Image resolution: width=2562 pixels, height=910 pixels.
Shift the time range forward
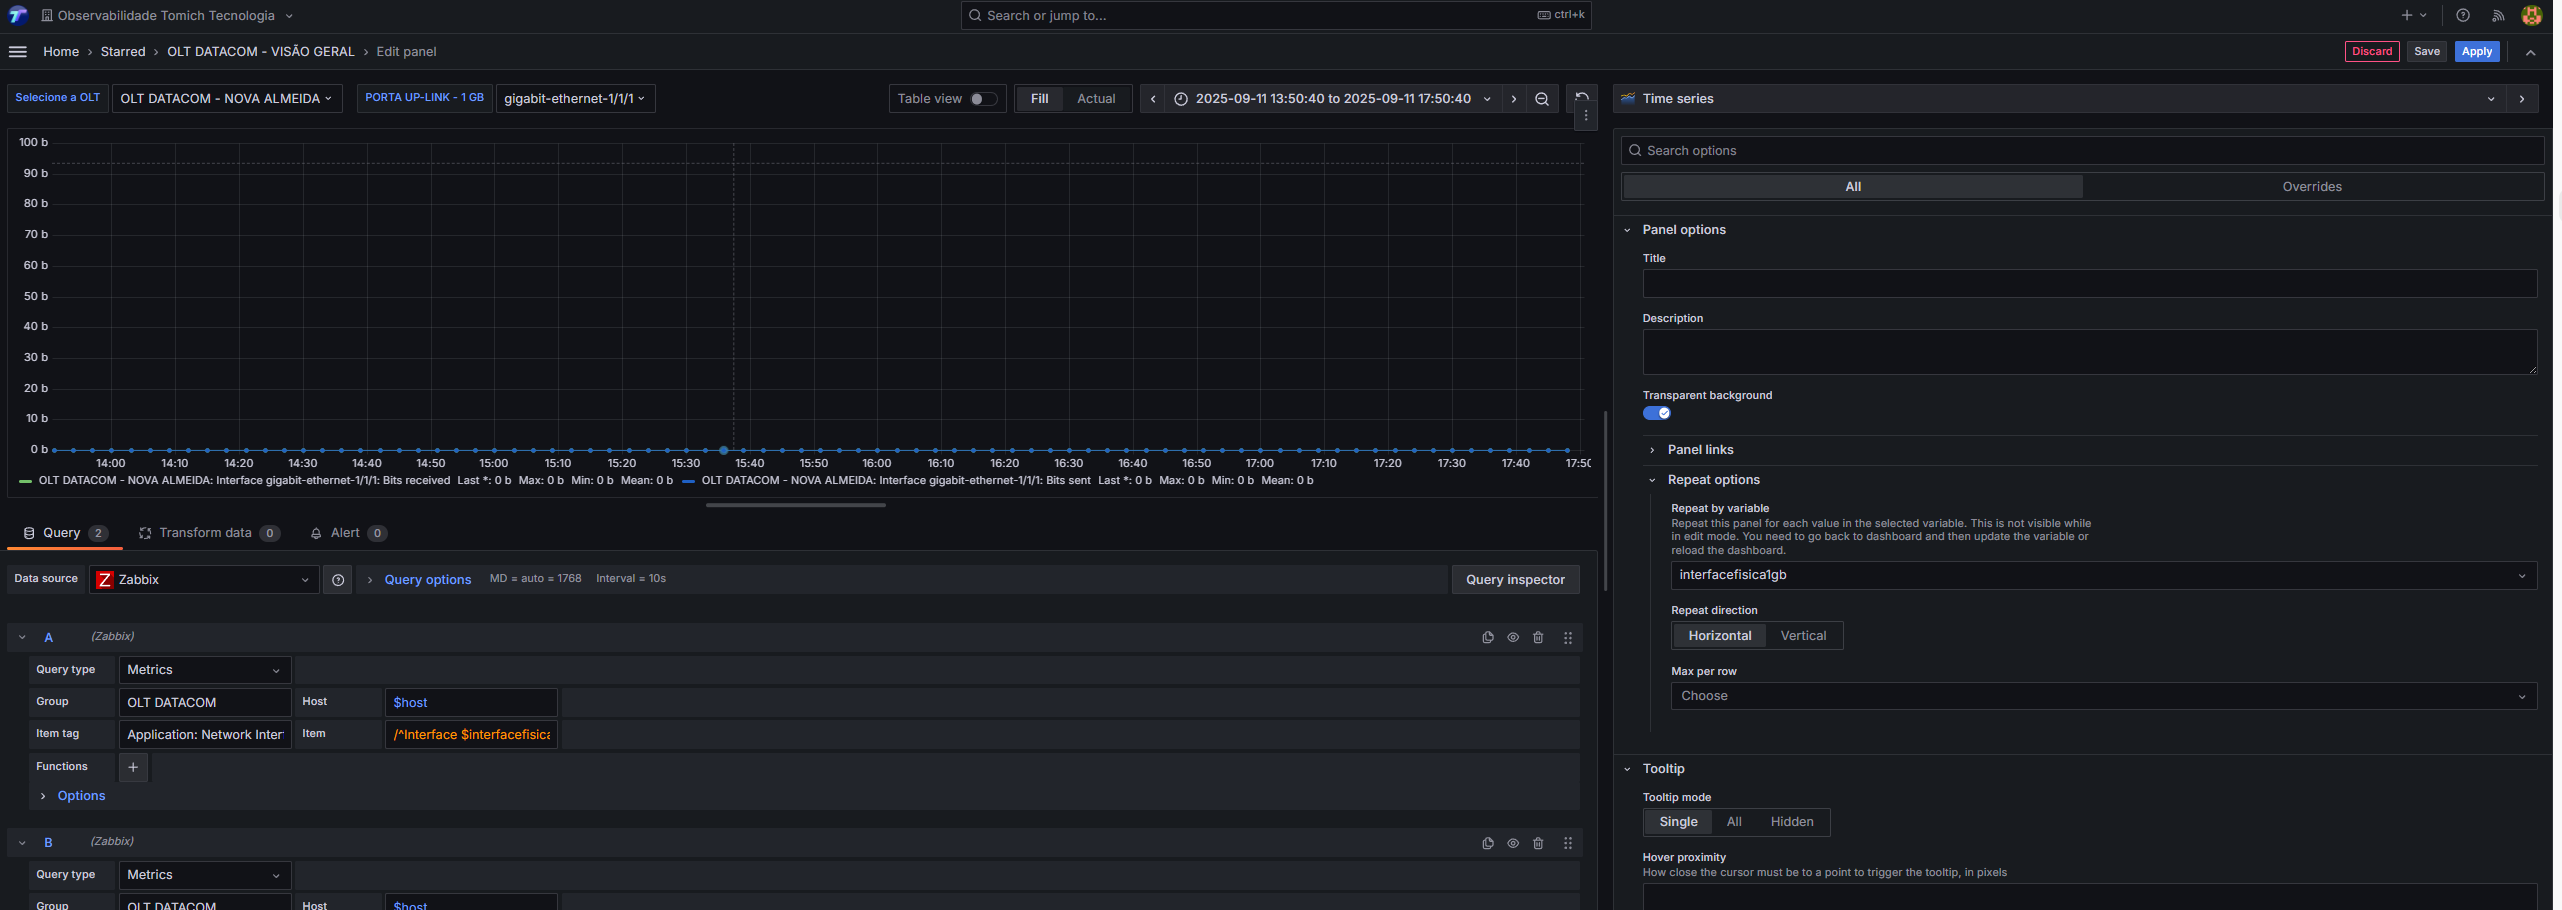coord(1514,99)
